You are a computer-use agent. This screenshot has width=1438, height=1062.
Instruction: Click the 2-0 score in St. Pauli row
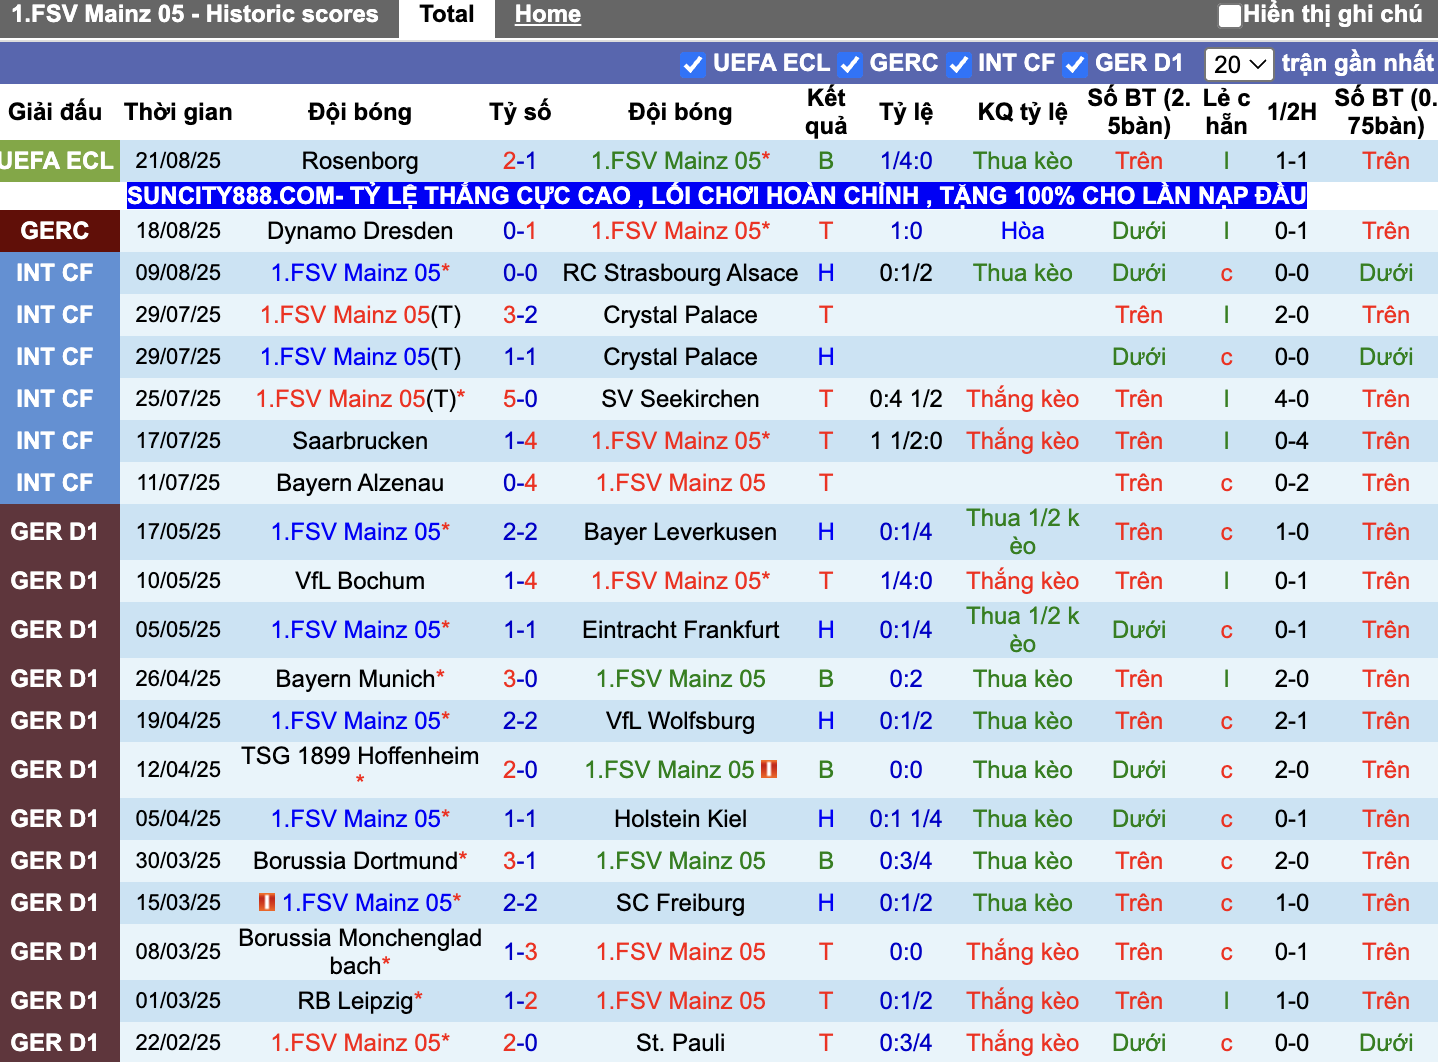pyautogui.click(x=520, y=1043)
